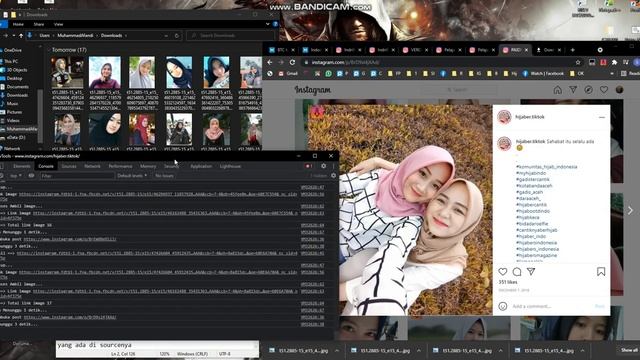The image size is (640, 360).
Task: Go to next post with right arrow
Action: (x=630, y=211)
